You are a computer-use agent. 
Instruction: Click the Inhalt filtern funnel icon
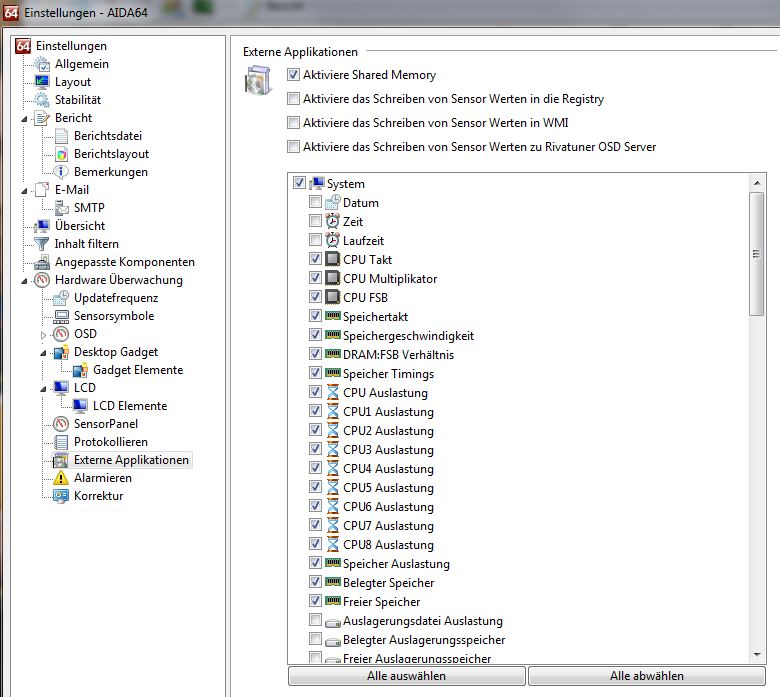[x=42, y=244]
